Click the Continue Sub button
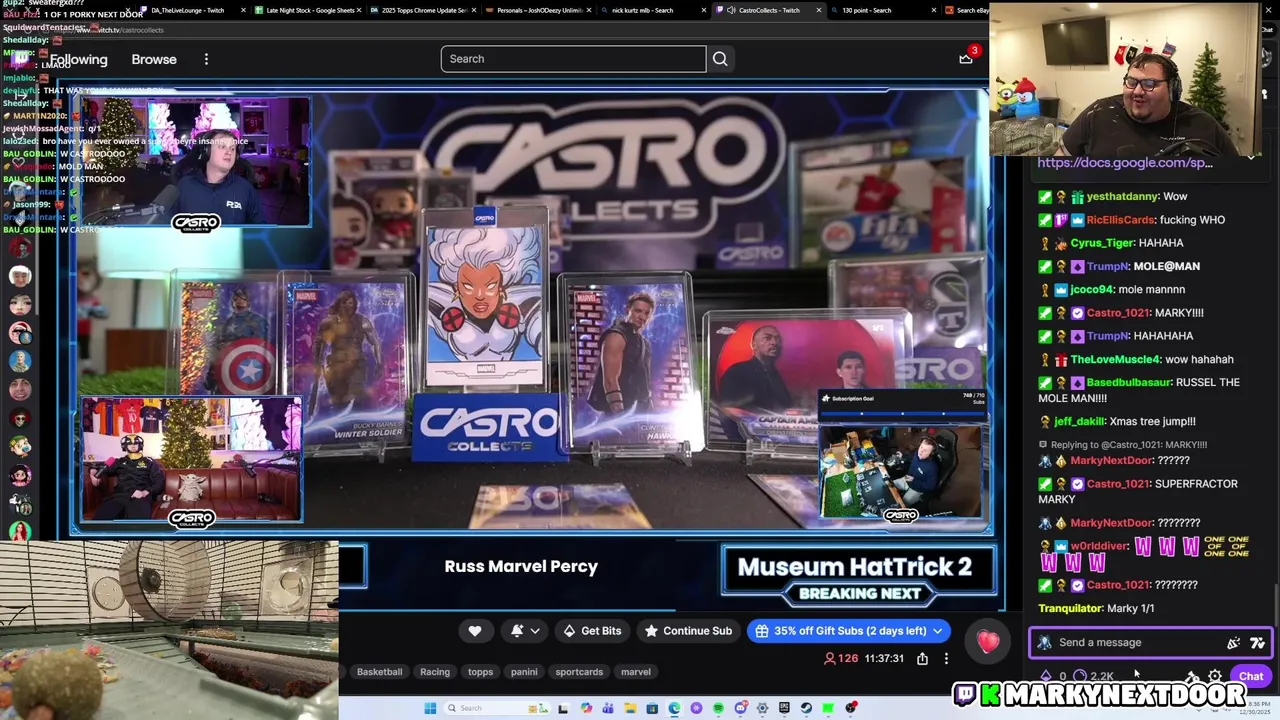The height and width of the screenshot is (720, 1280). tap(688, 631)
